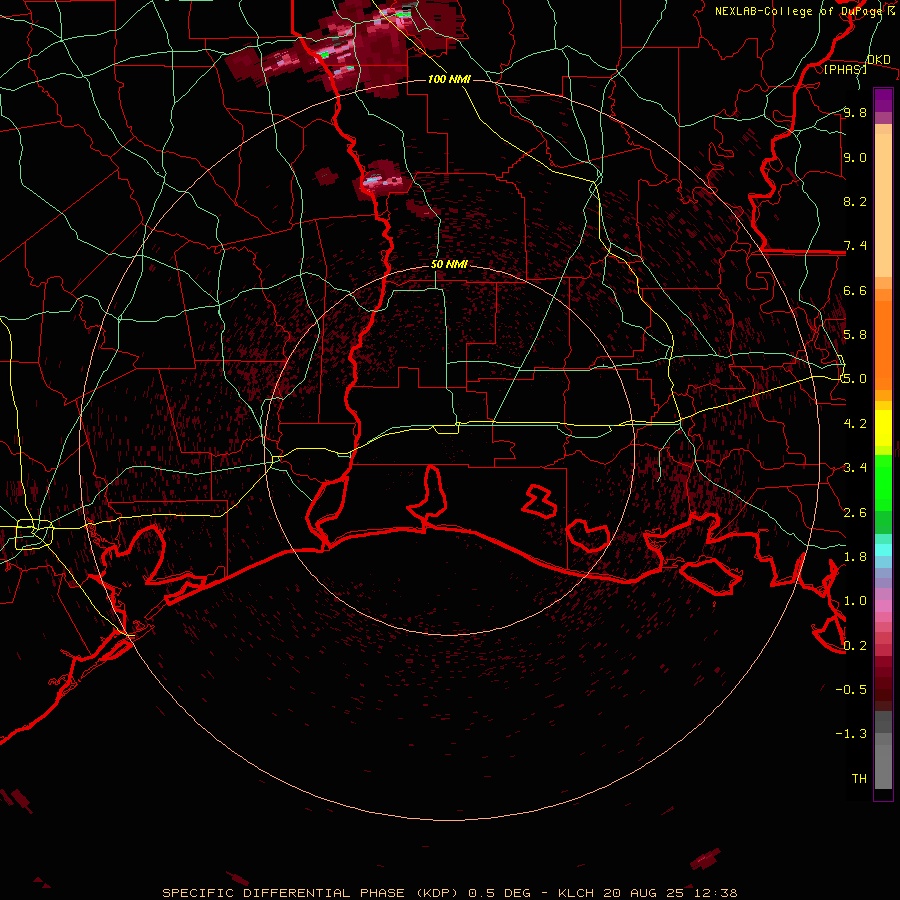Click the 9.0 scale value

(855, 157)
